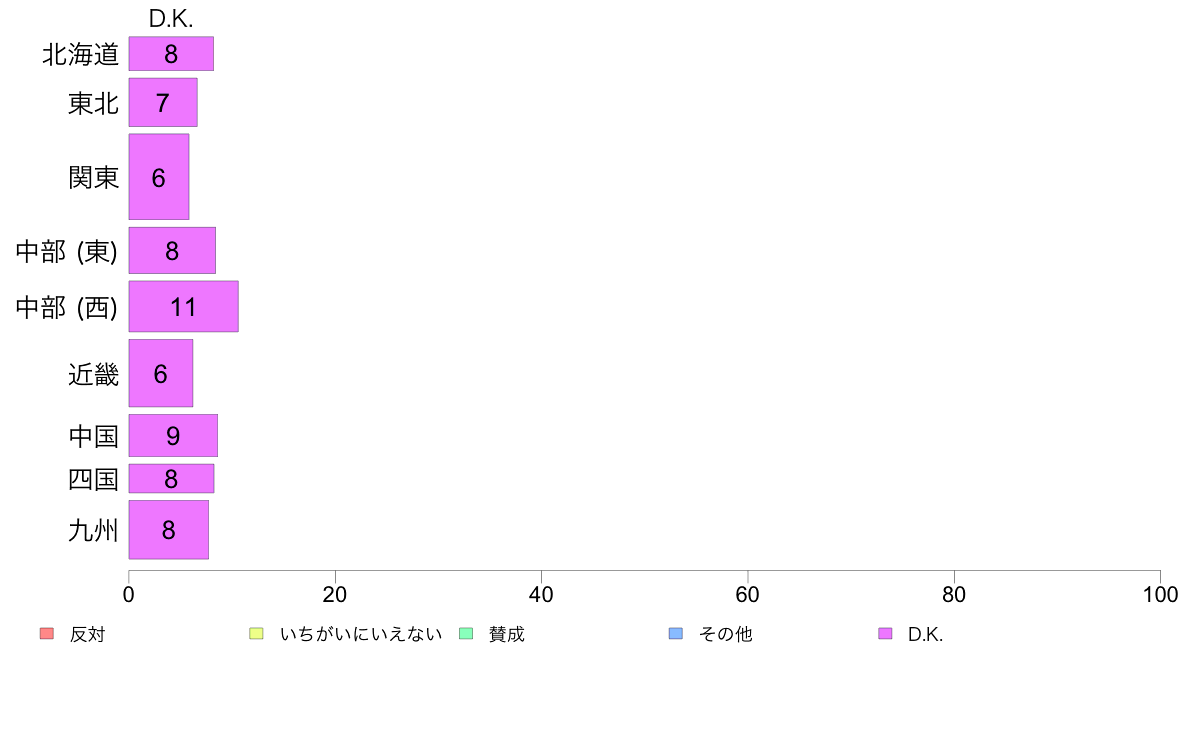This screenshot has height=736, width=1188.
Task: Select the 中部 (西) bar showing 11
Action: pos(183,306)
